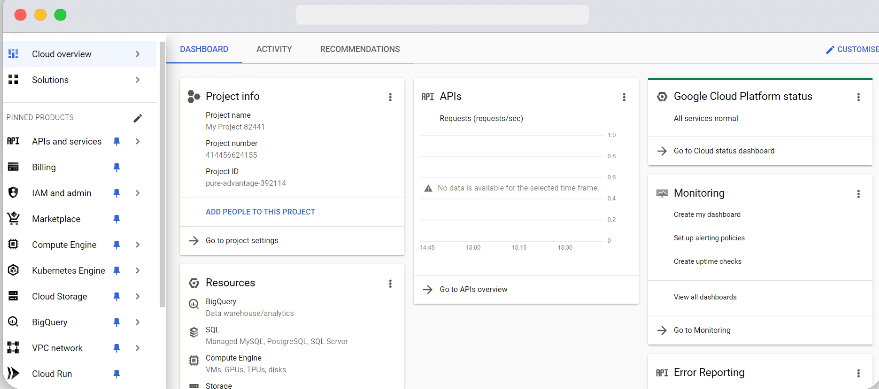
Task: Click the Cloud overview dashboard icon
Action: pos(13,54)
